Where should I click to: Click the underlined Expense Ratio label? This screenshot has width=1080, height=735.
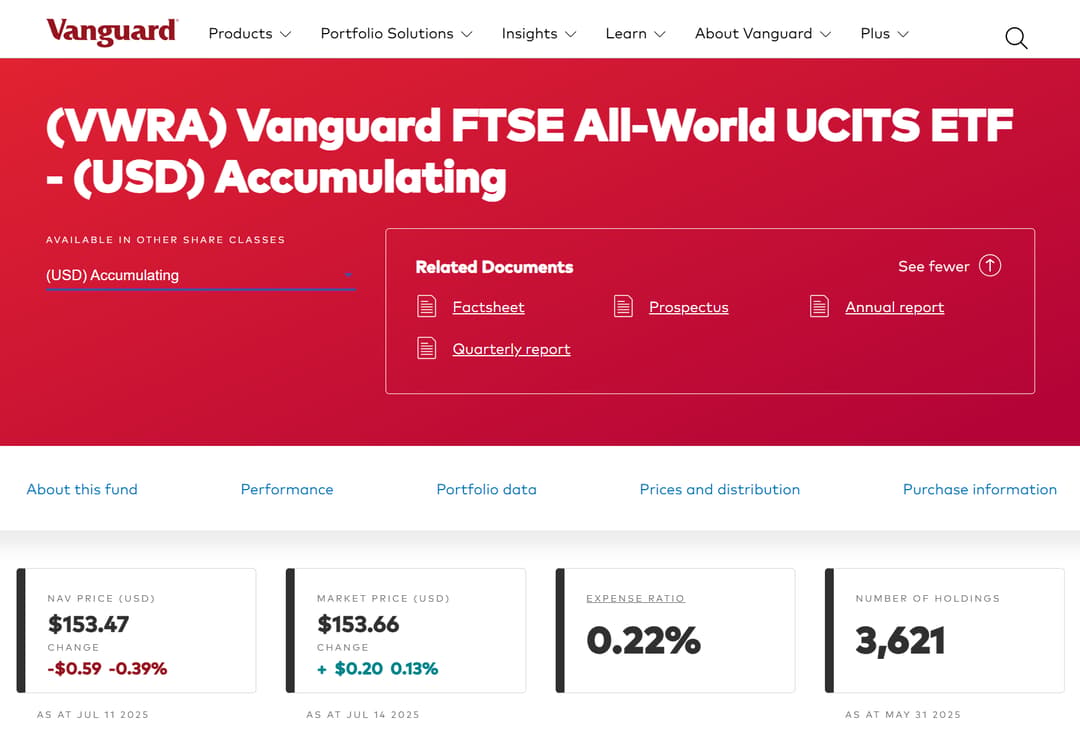click(635, 599)
